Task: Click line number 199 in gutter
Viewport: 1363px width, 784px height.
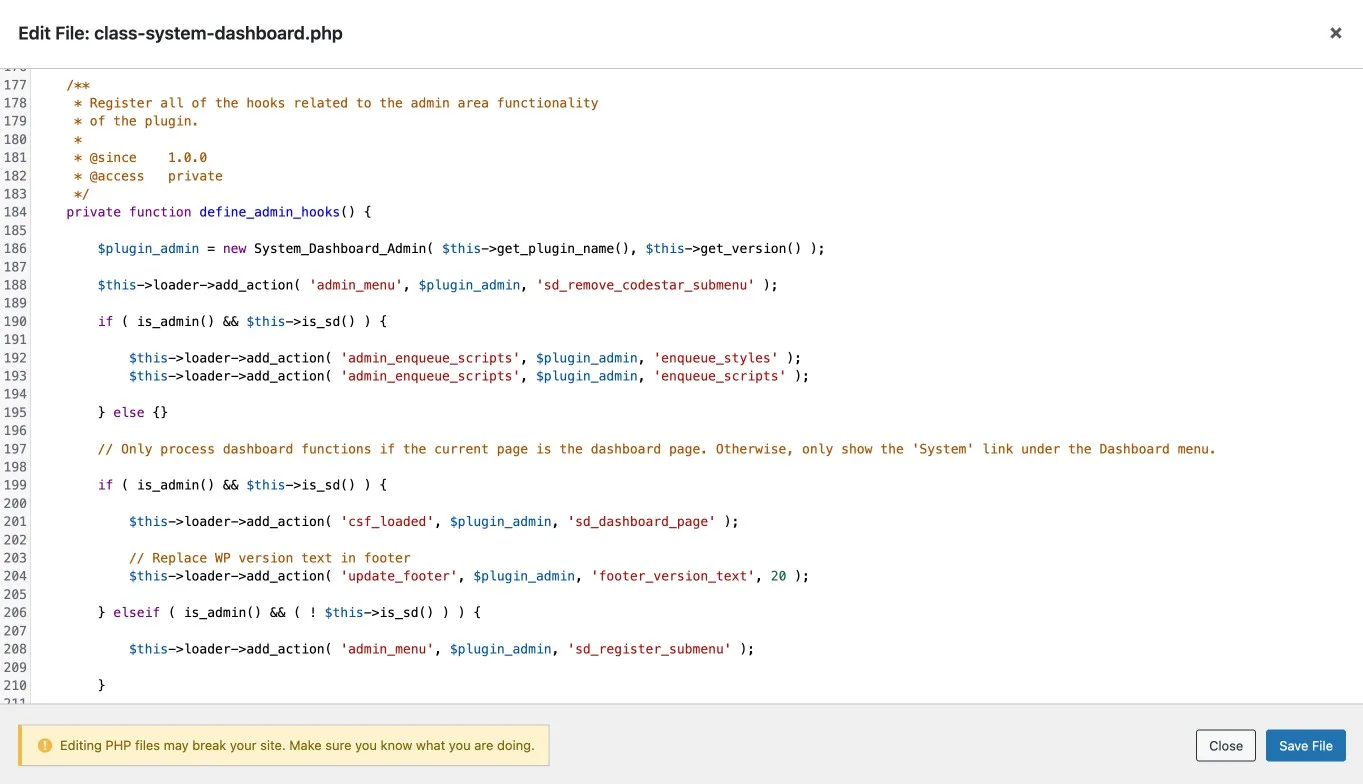Action: [15, 485]
